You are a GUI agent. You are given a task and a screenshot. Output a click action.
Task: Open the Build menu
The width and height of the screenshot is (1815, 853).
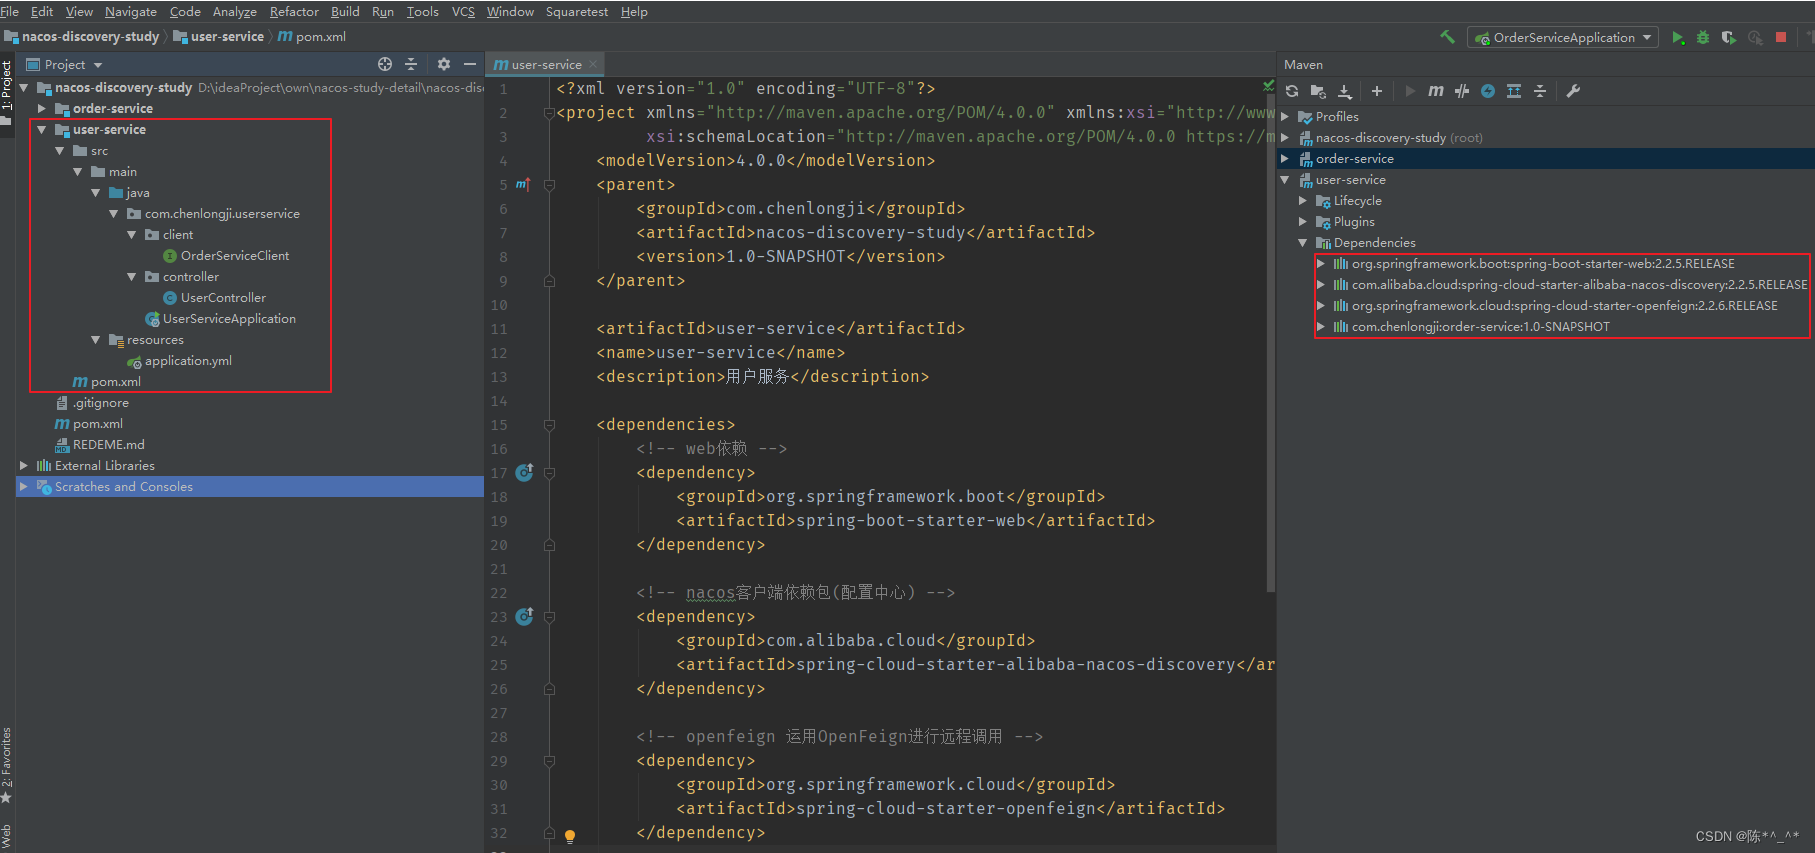(x=345, y=11)
